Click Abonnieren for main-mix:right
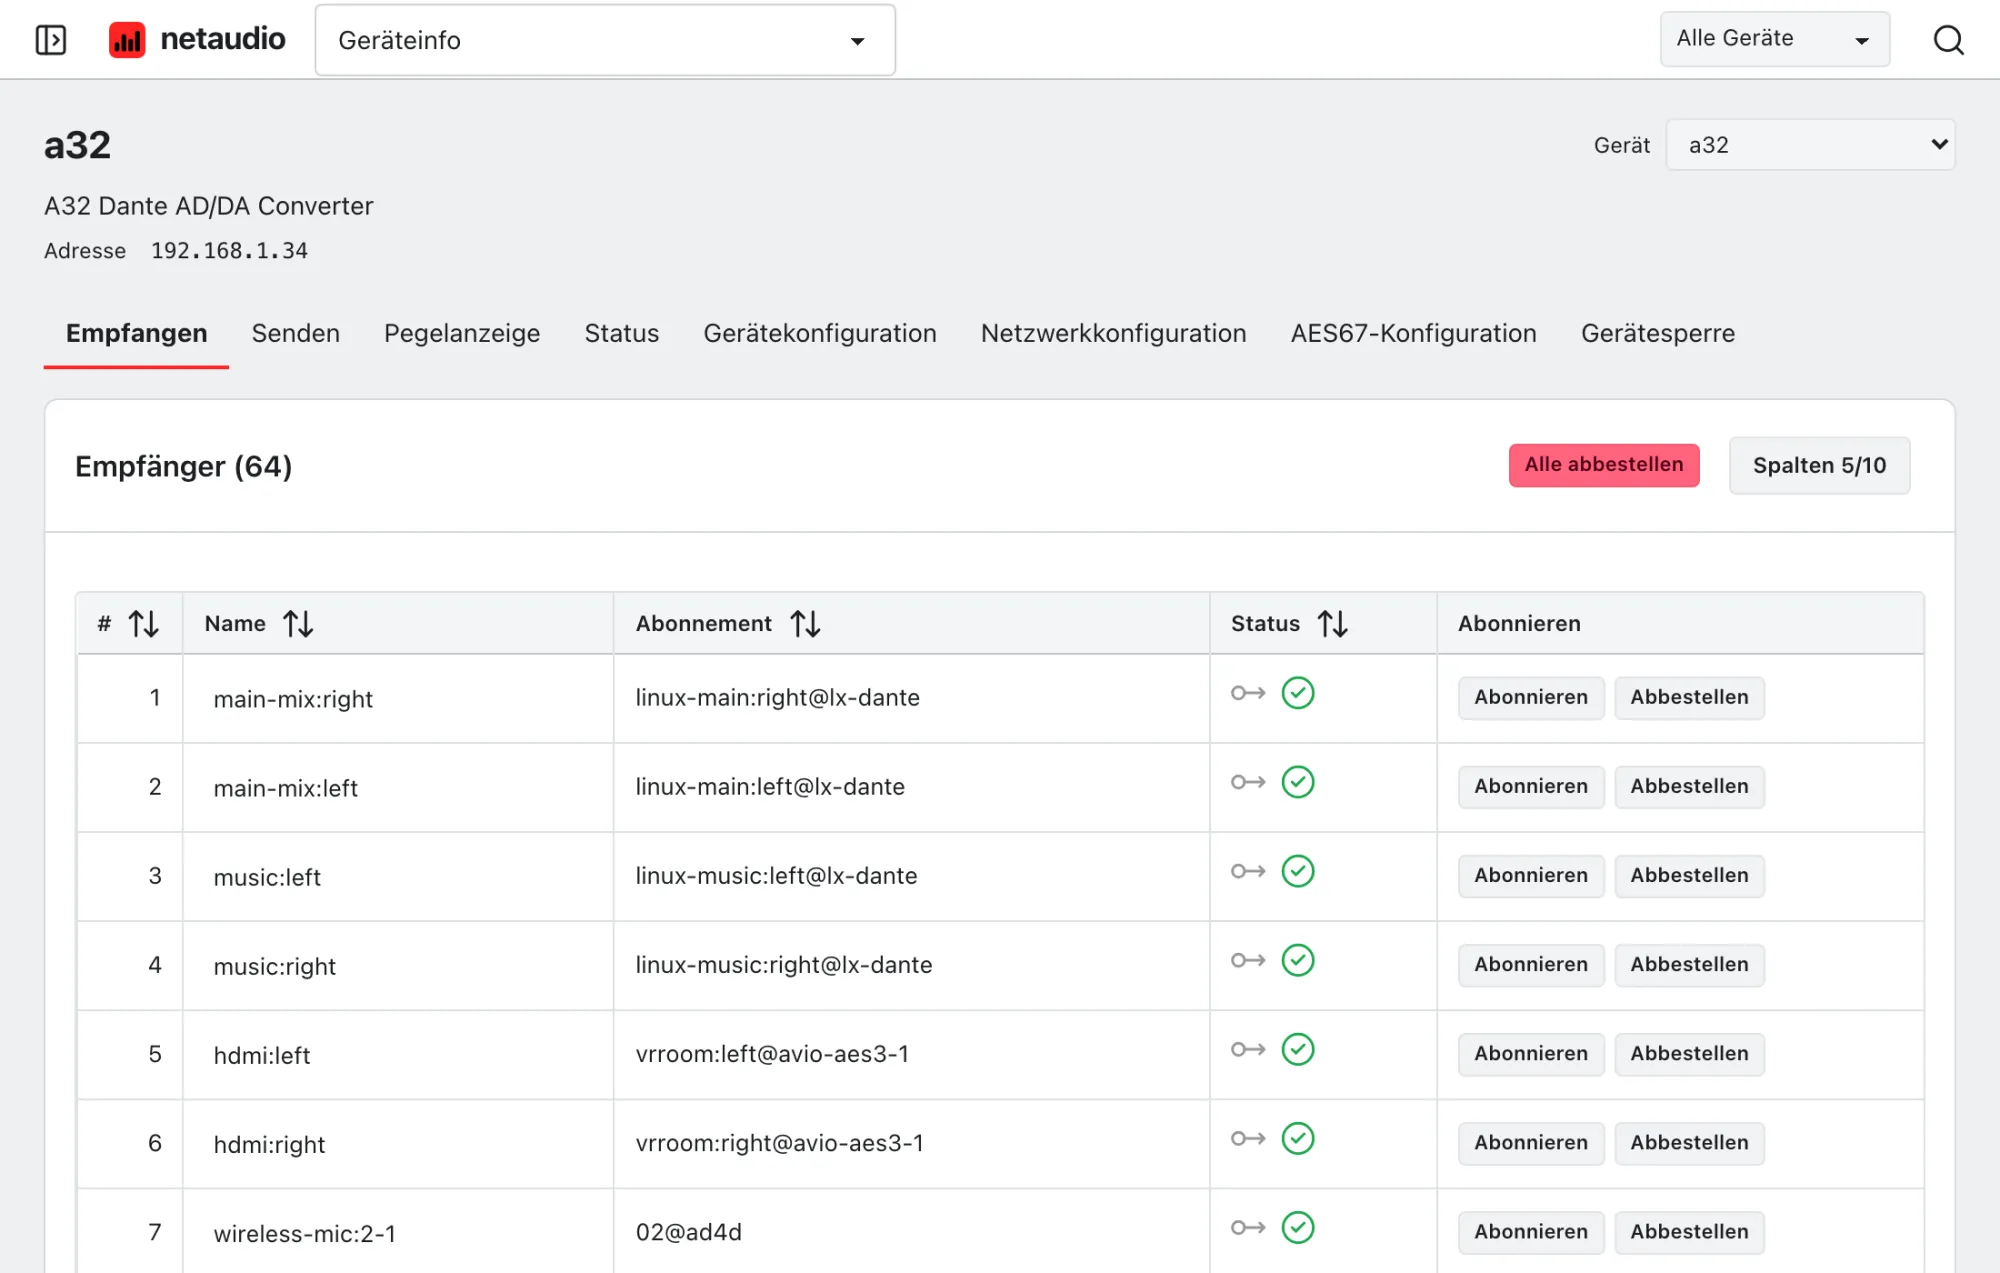 point(1531,697)
